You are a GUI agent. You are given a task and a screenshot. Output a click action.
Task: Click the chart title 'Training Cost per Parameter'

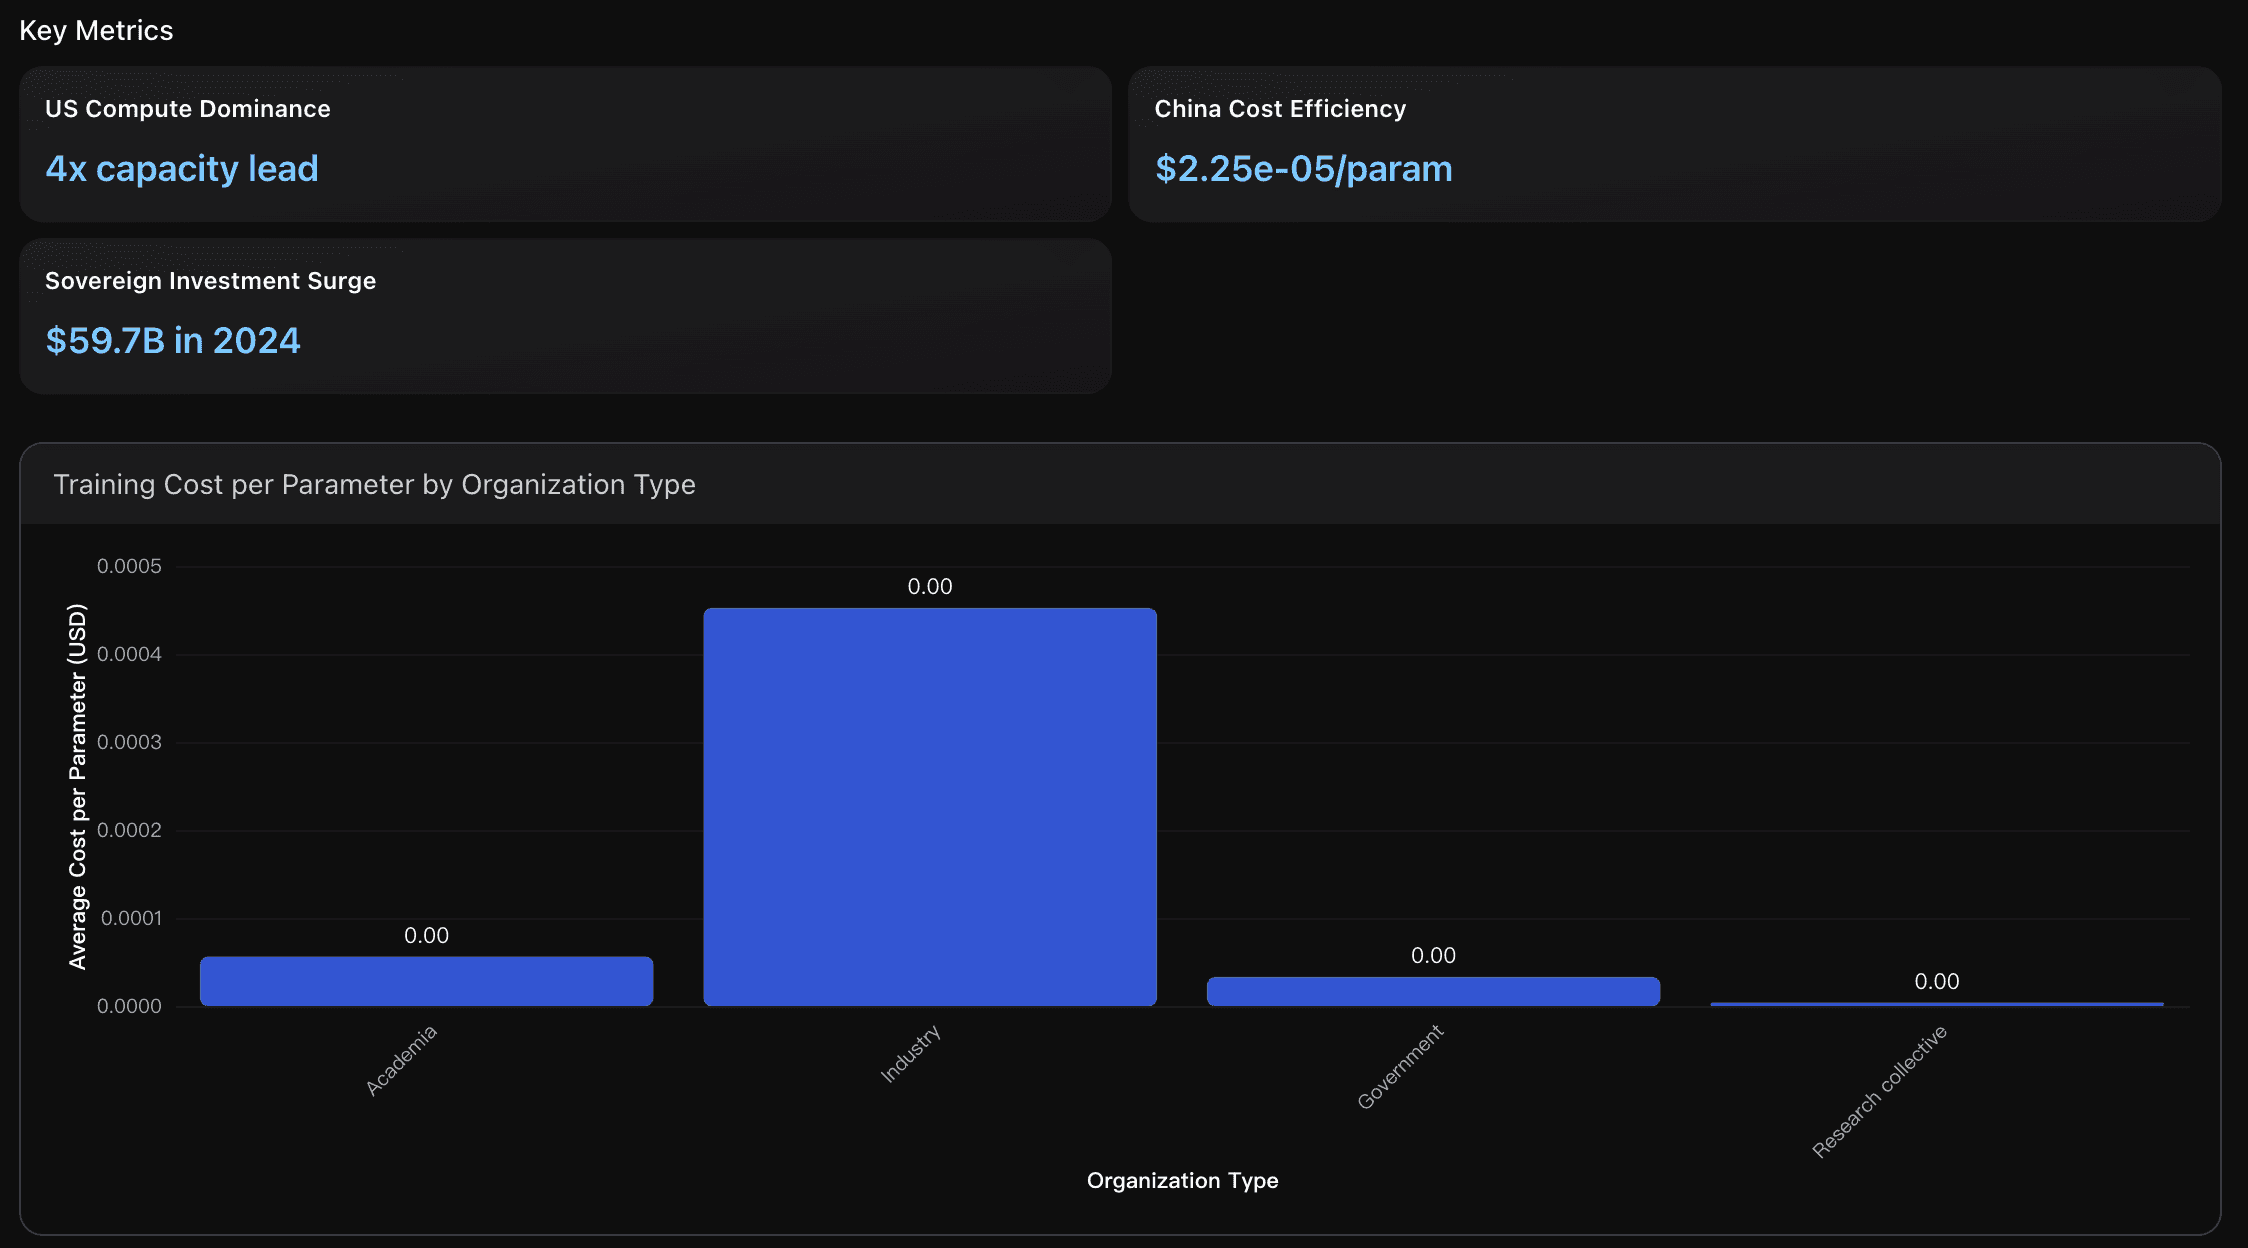[x=374, y=485]
